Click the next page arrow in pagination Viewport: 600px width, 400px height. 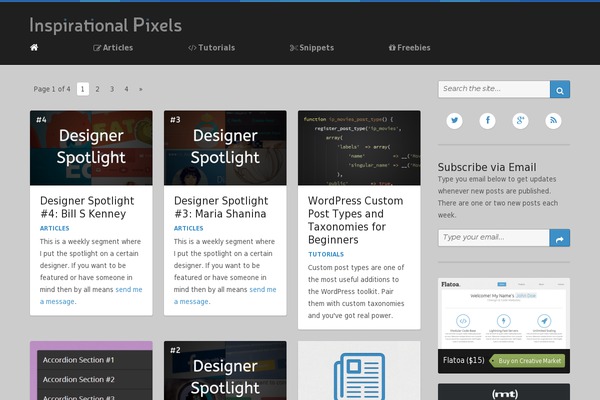[x=140, y=89]
